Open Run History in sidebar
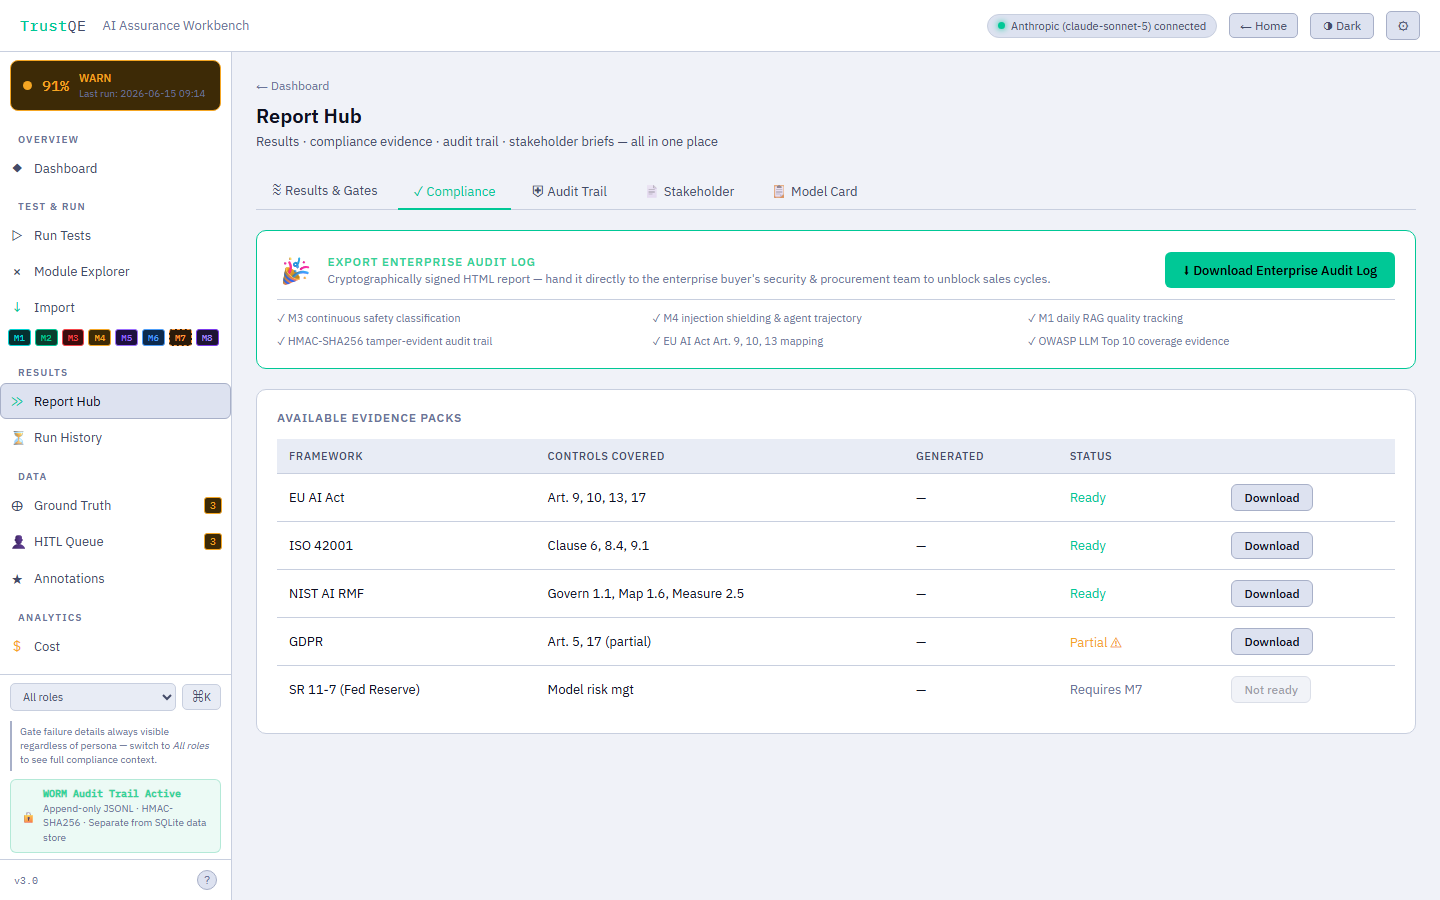1440x900 pixels. click(x=116, y=438)
